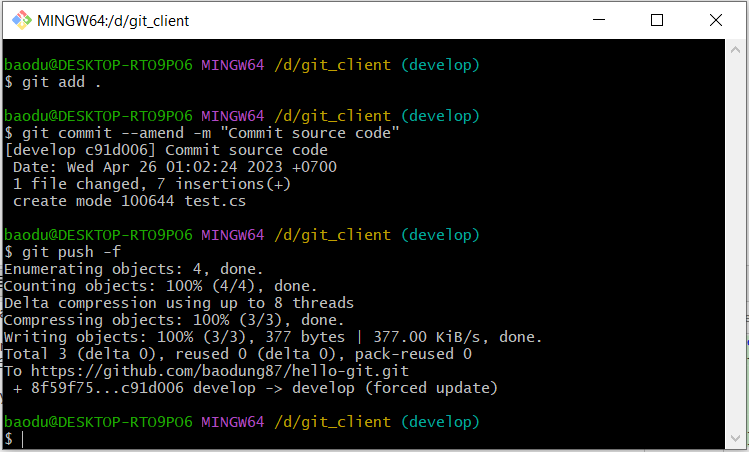This screenshot has height=452, width=749.
Task: Click the last prompt line above cursor
Action: pyautogui.click(x=242, y=422)
